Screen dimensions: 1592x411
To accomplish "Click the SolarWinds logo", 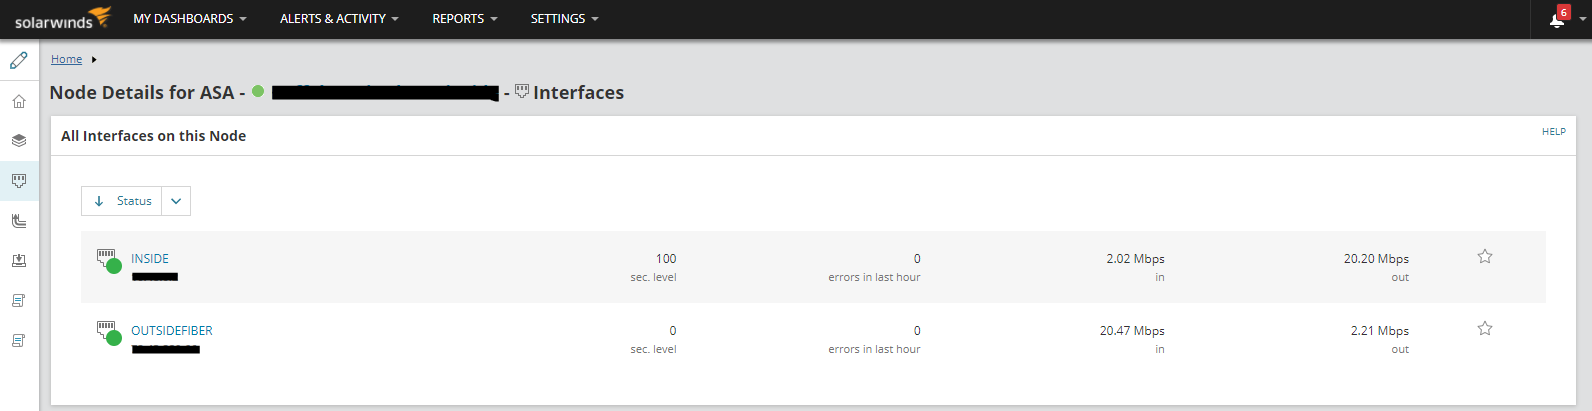I will click(x=62, y=18).
